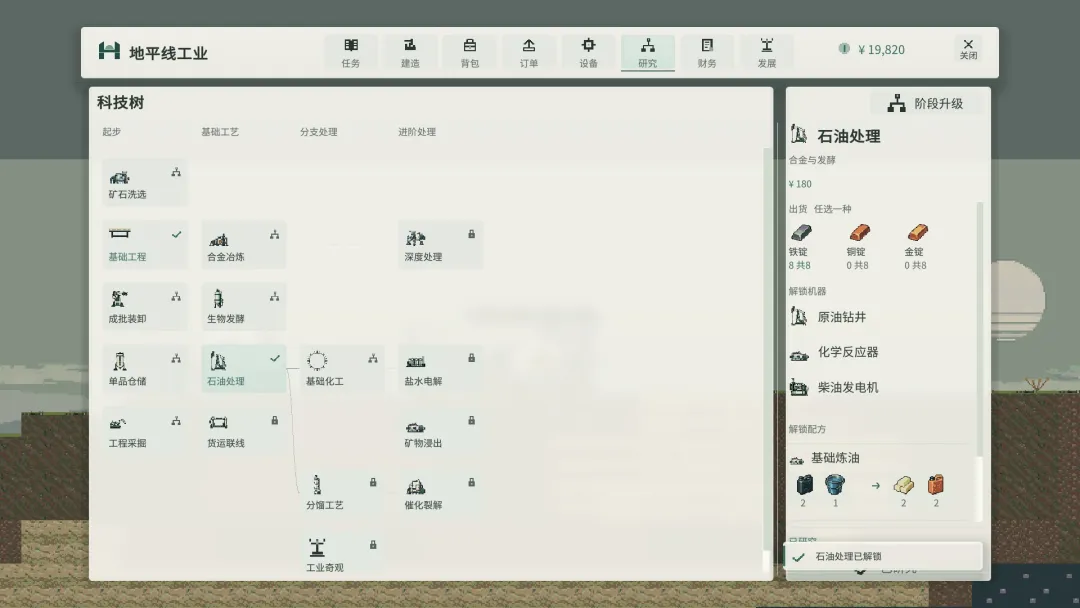Image resolution: width=1080 pixels, height=608 pixels.
Task: Select the locked 分馏工艺 tech node
Action: pyautogui.click(x=342, y=492)
